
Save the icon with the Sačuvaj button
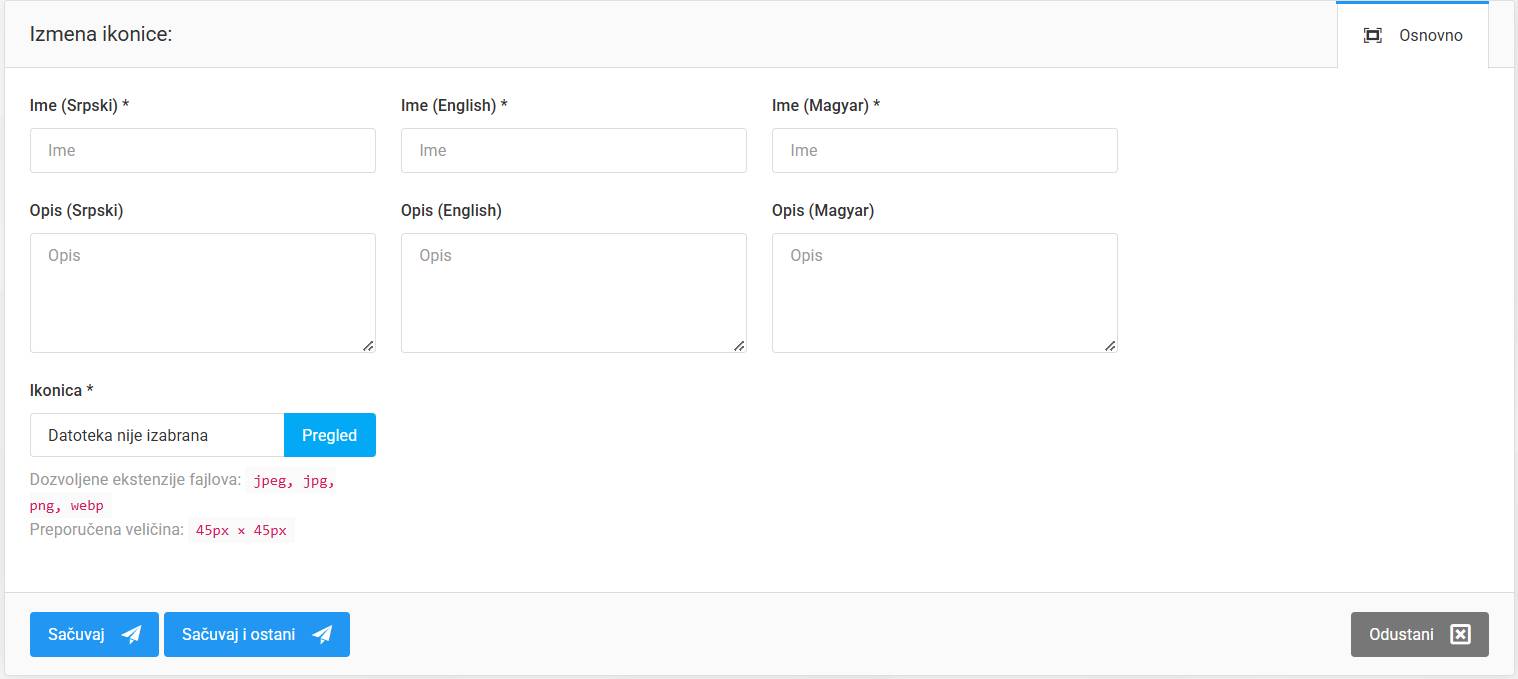[x=94, y=634]
